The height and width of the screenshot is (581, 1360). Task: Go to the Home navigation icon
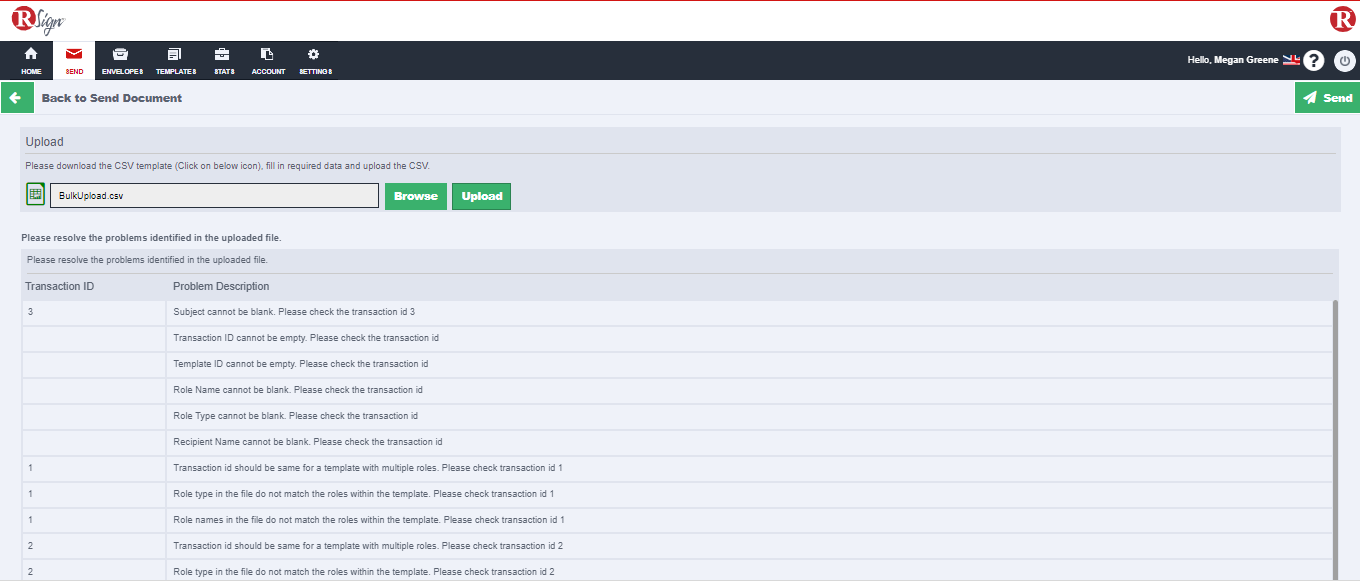pos(31,60)
